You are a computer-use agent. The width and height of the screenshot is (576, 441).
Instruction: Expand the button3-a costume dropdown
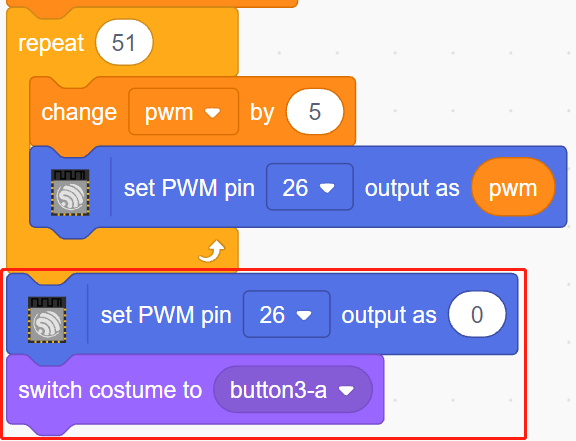tap(293, 390)
